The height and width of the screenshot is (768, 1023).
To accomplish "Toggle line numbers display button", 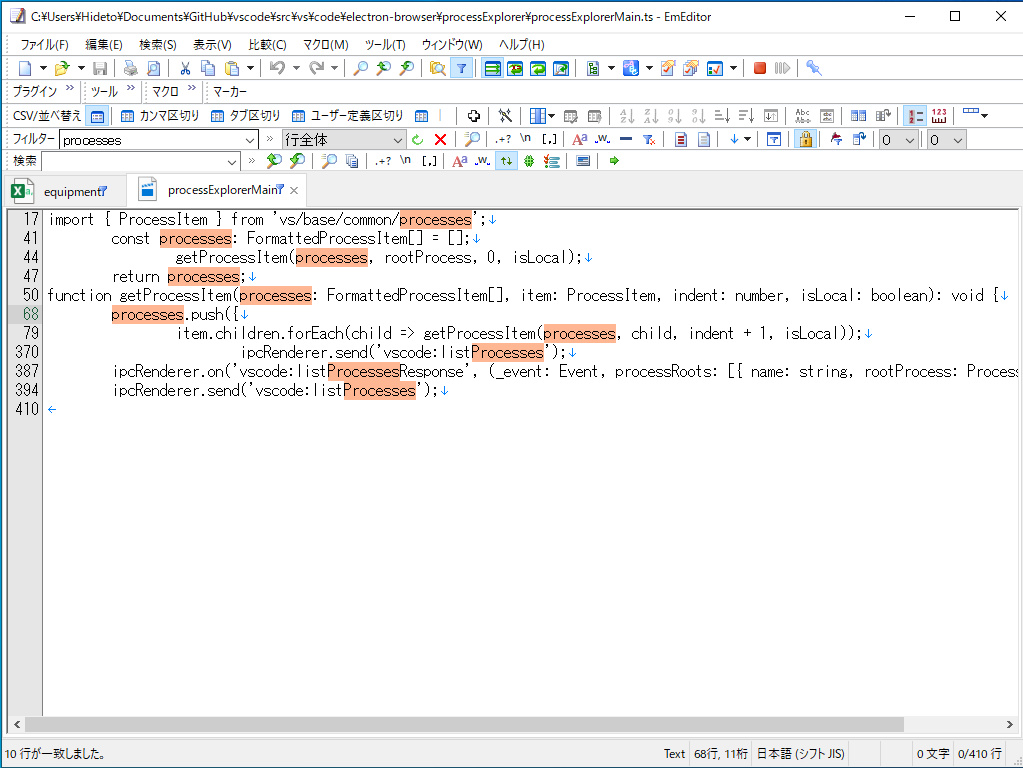I will coord(914,115).
